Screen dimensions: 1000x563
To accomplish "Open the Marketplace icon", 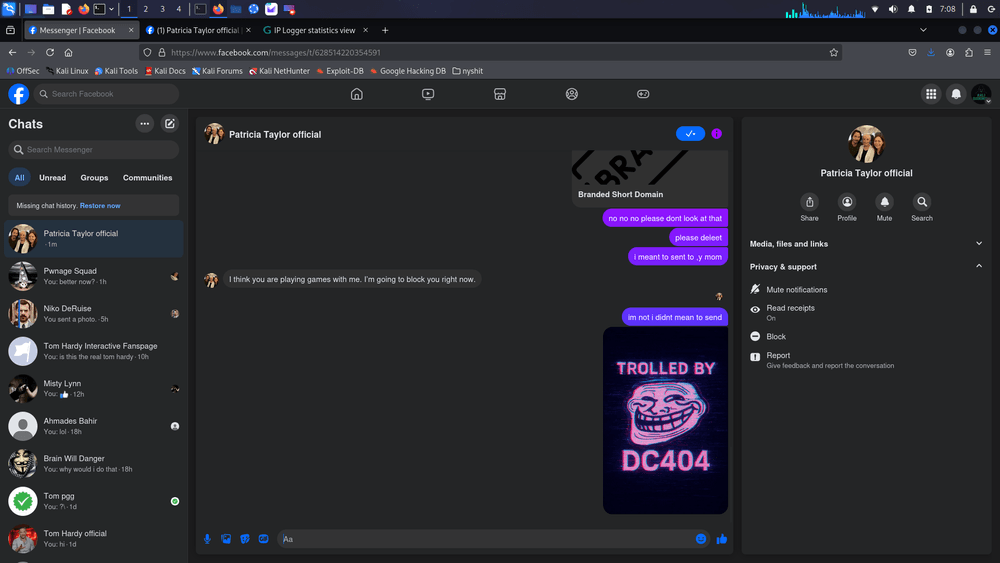I will [x=500, y=94].
